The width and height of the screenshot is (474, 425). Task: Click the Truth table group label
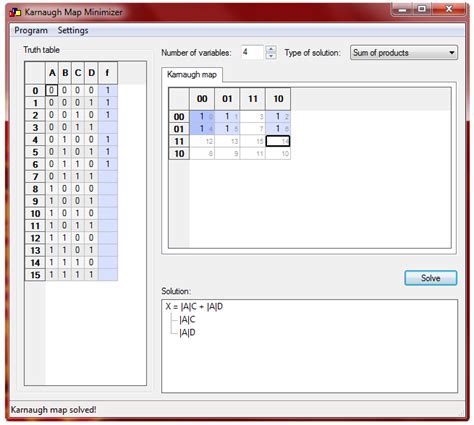42,50
